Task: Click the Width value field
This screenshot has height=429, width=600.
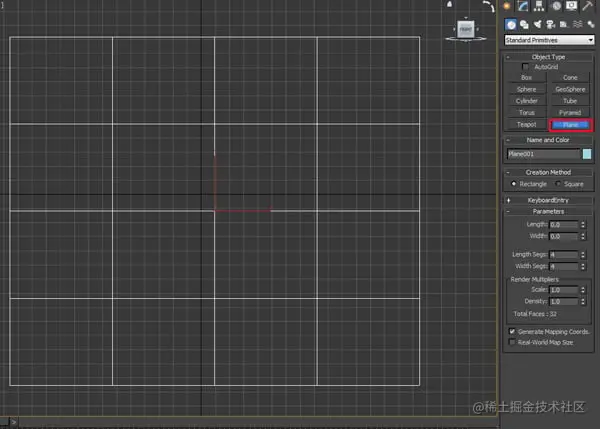Action: [x=564, y=237]
